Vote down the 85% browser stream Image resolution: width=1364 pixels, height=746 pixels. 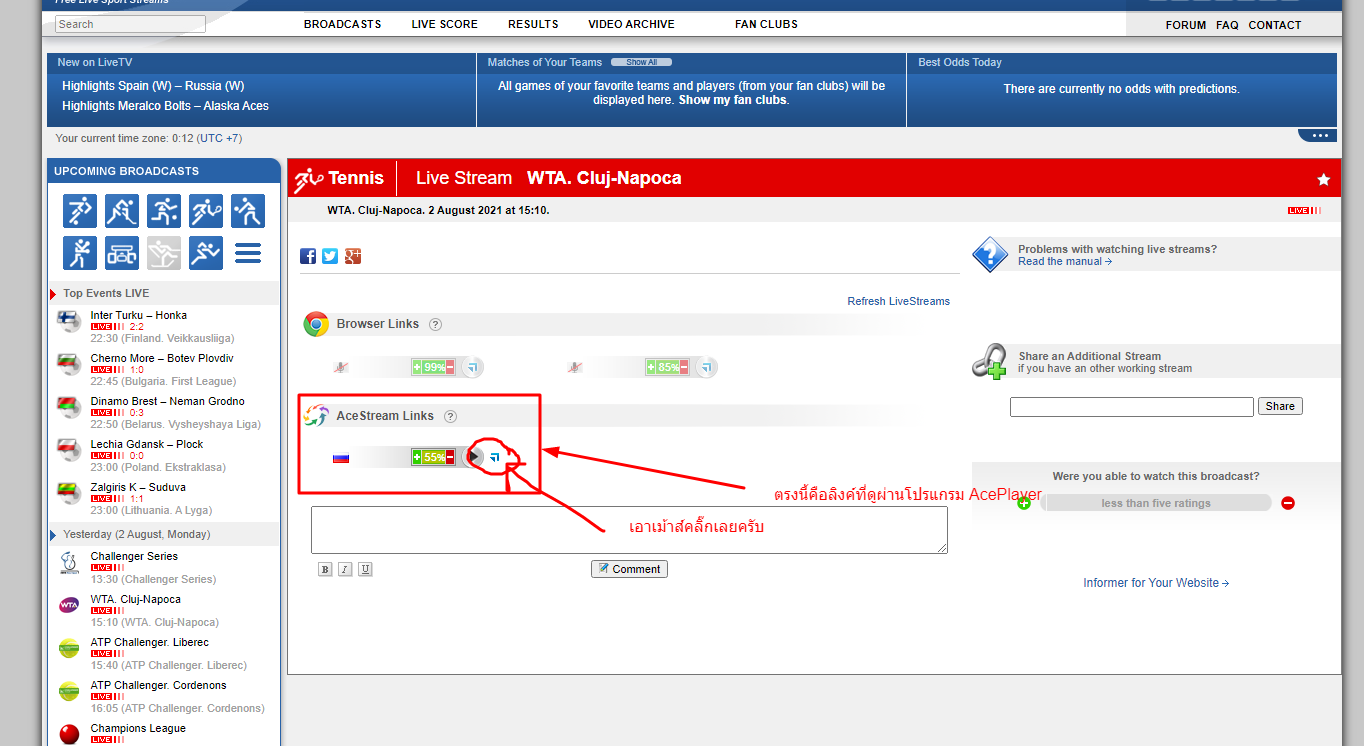[684, 367]
